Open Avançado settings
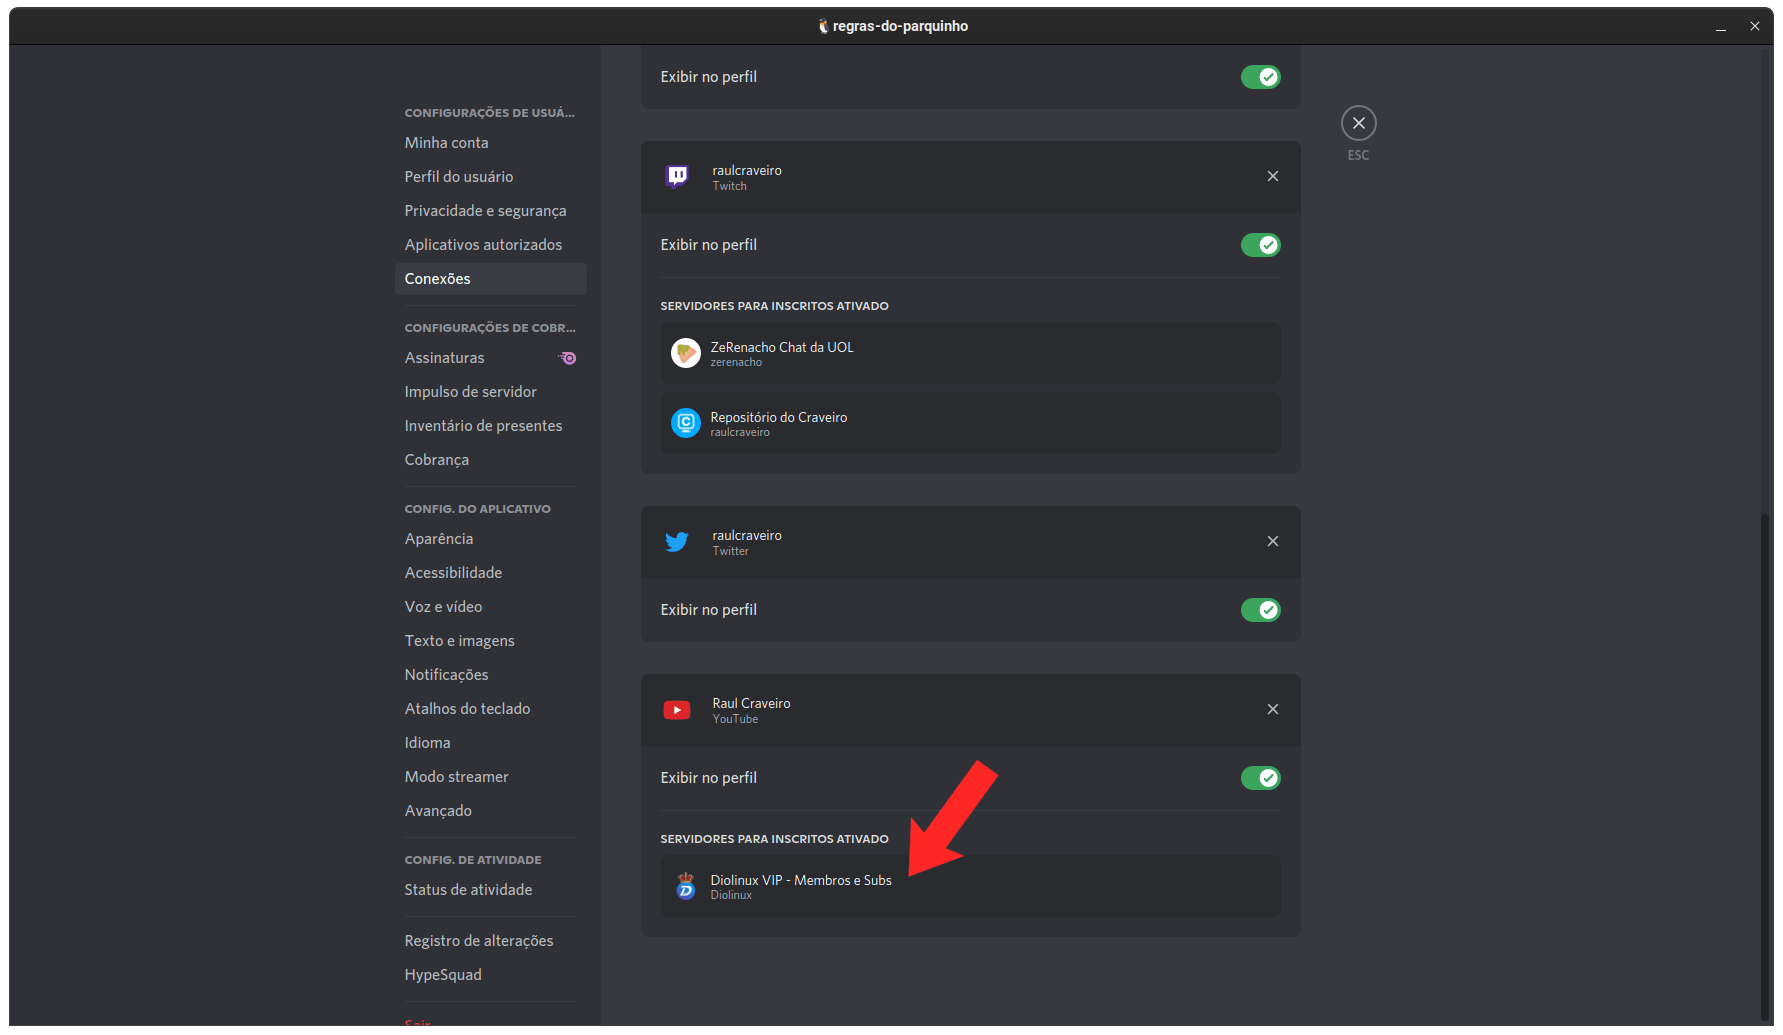Viewport: 1783px width, 1035px height. 490,811
